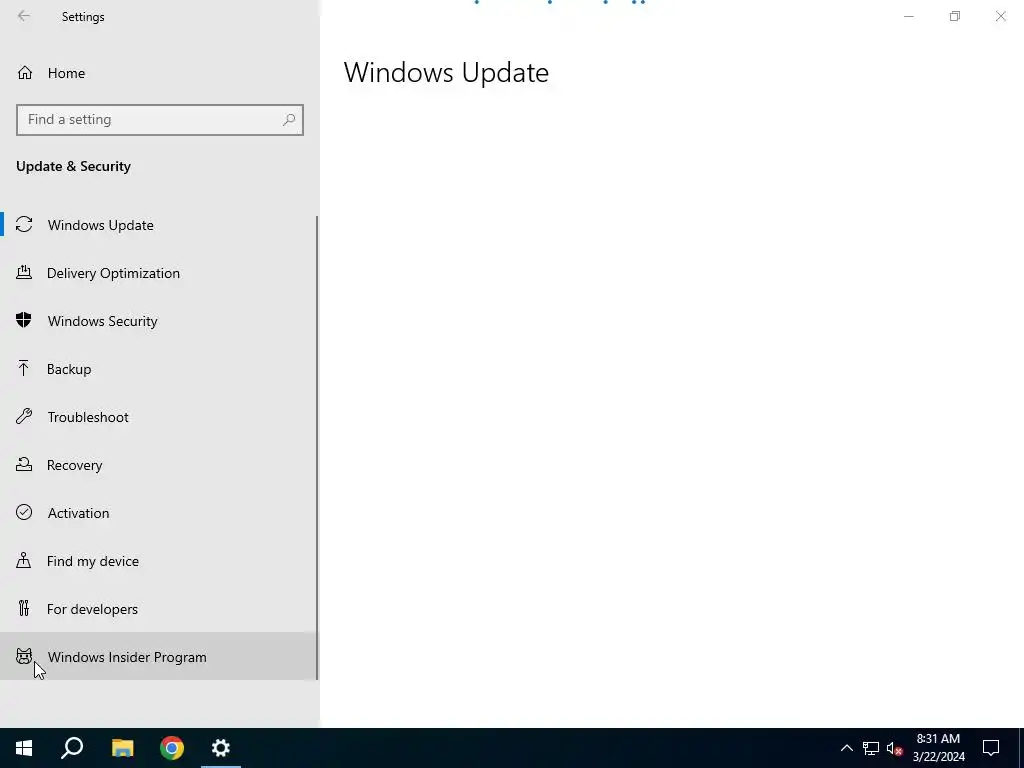Open the clock showing 8:31 AM
This screenshot has width=1024, height=768.
coord(938,748)
